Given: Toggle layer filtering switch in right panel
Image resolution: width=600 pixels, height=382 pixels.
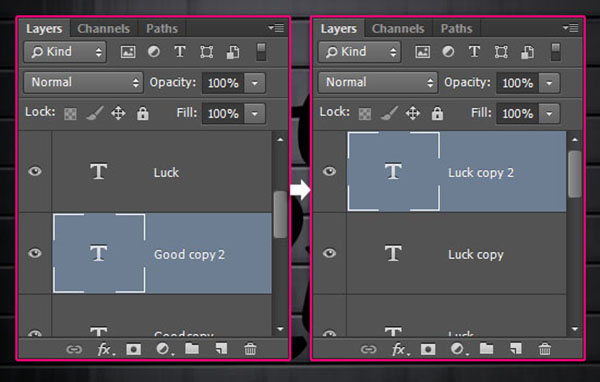Looking at the screenshot, I should click(x=556, y=52).
